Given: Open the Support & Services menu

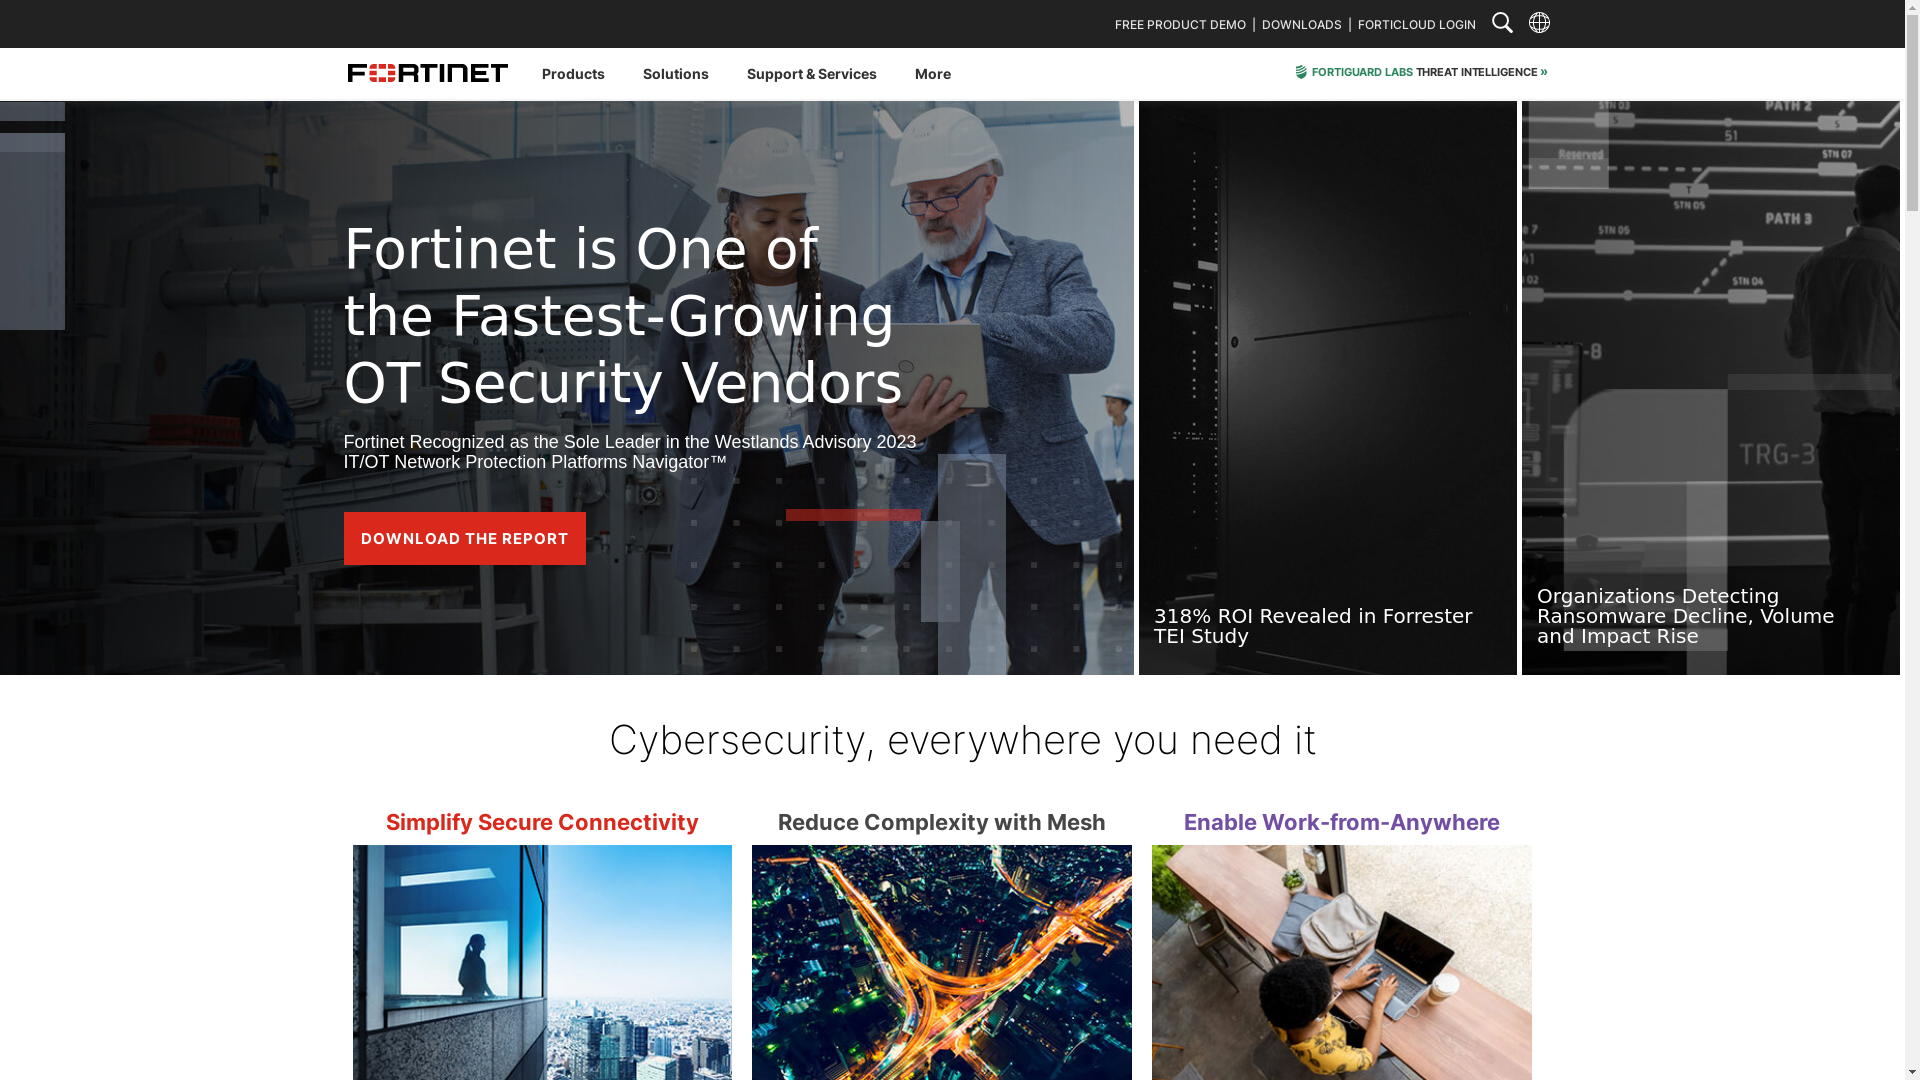Looking at the screenshot, I should (811, 74).
